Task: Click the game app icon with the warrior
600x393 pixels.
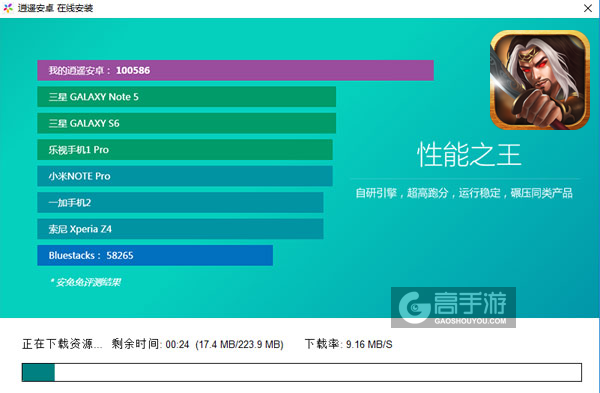Action: 540,80
